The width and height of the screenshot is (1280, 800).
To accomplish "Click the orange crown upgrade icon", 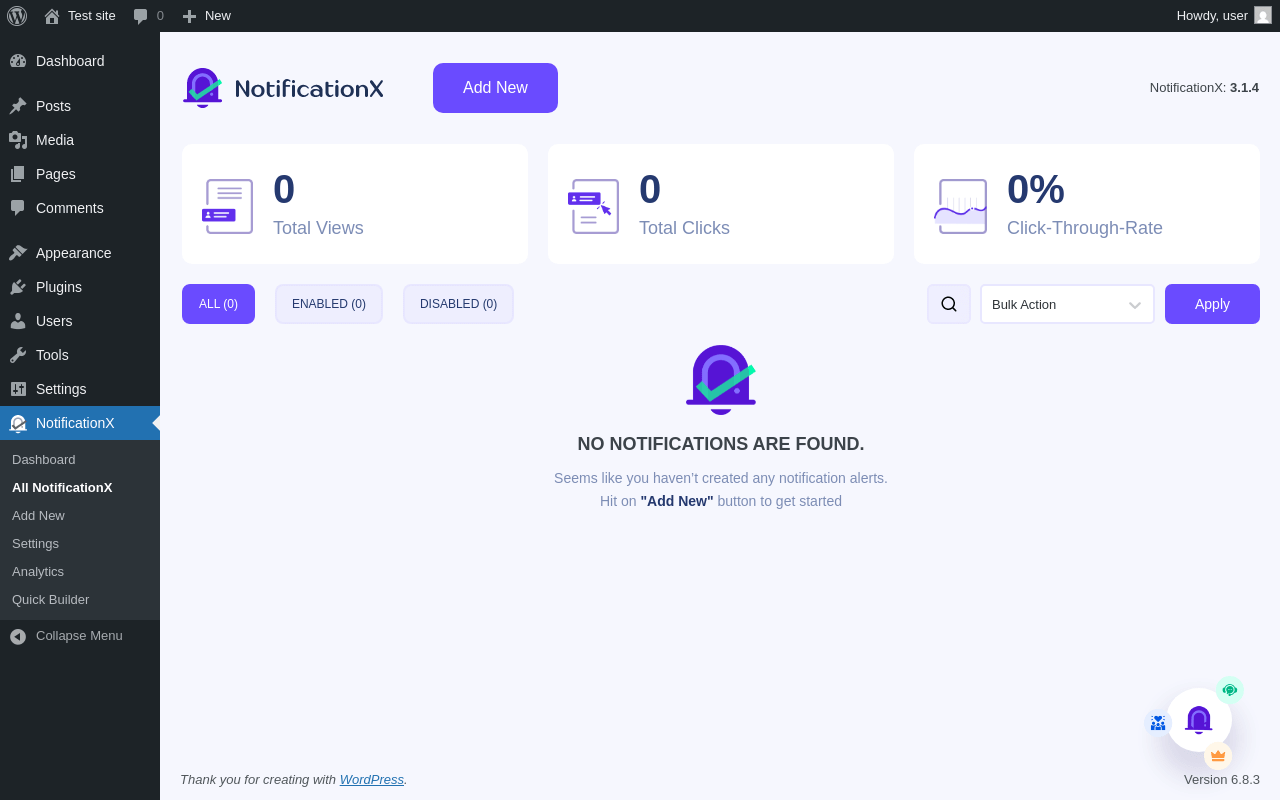I will pos(1218,756).
